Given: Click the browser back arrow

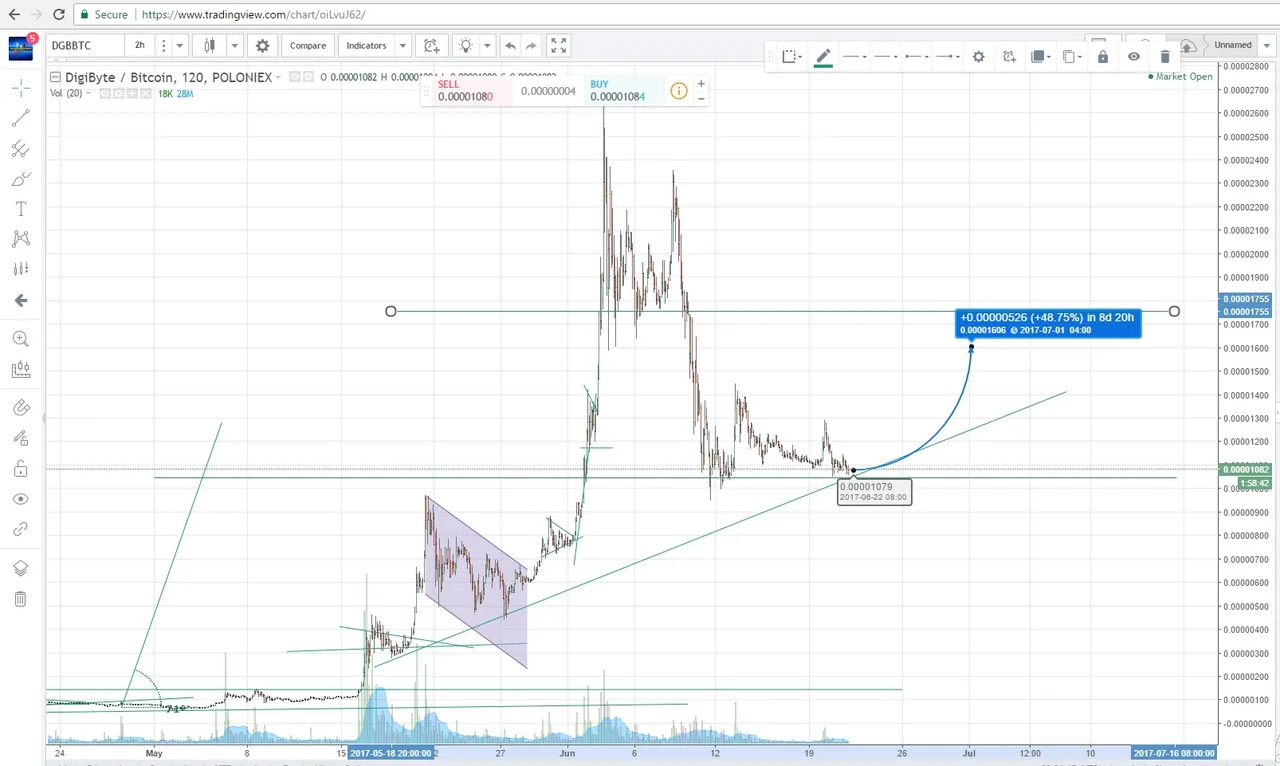Looking at the screenshot, I should 13,15.
